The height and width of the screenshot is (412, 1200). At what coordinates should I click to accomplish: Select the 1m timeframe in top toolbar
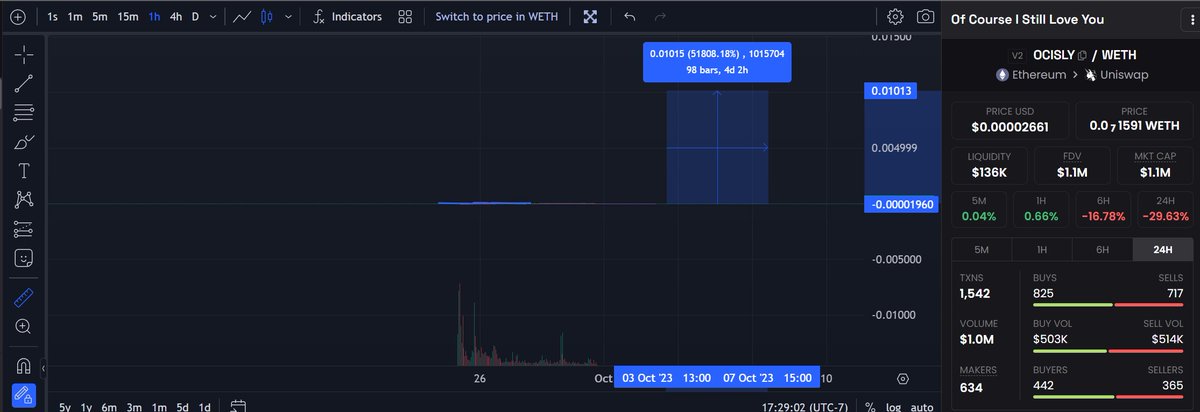pos(75,17)
